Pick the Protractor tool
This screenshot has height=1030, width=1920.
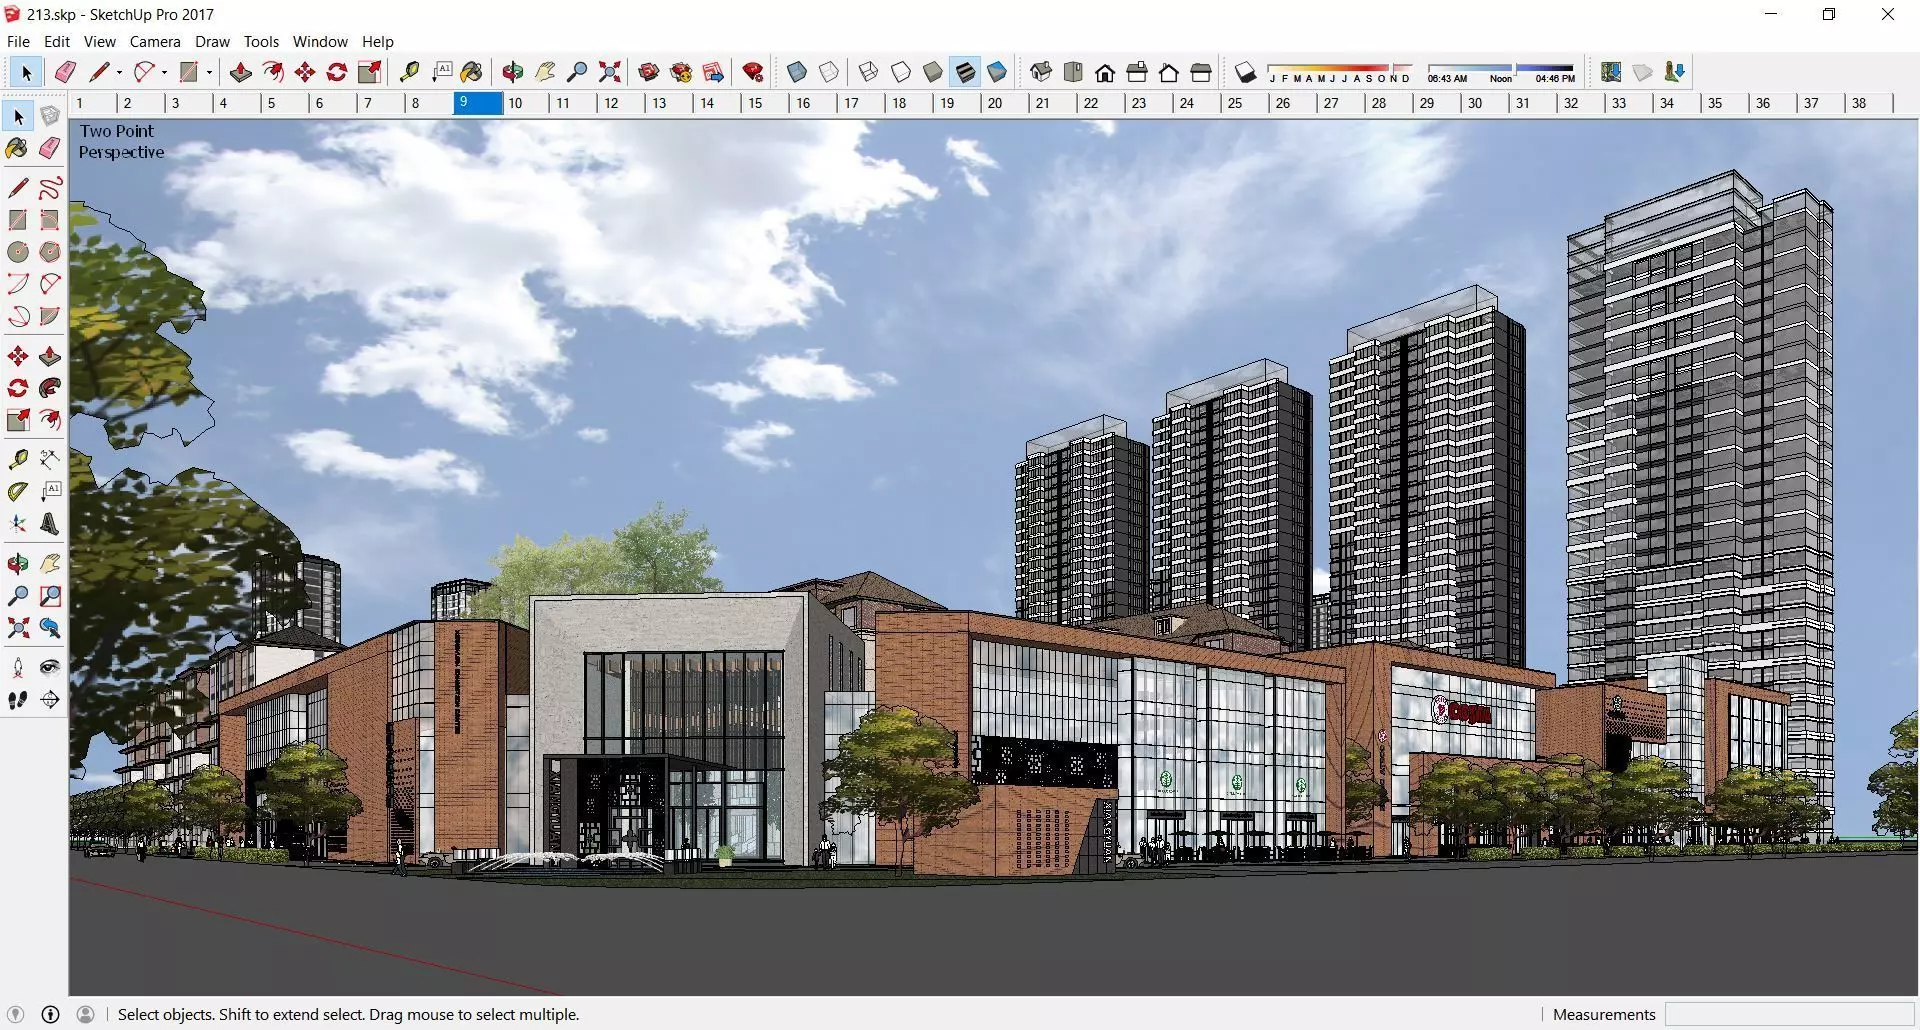(18, 492)
